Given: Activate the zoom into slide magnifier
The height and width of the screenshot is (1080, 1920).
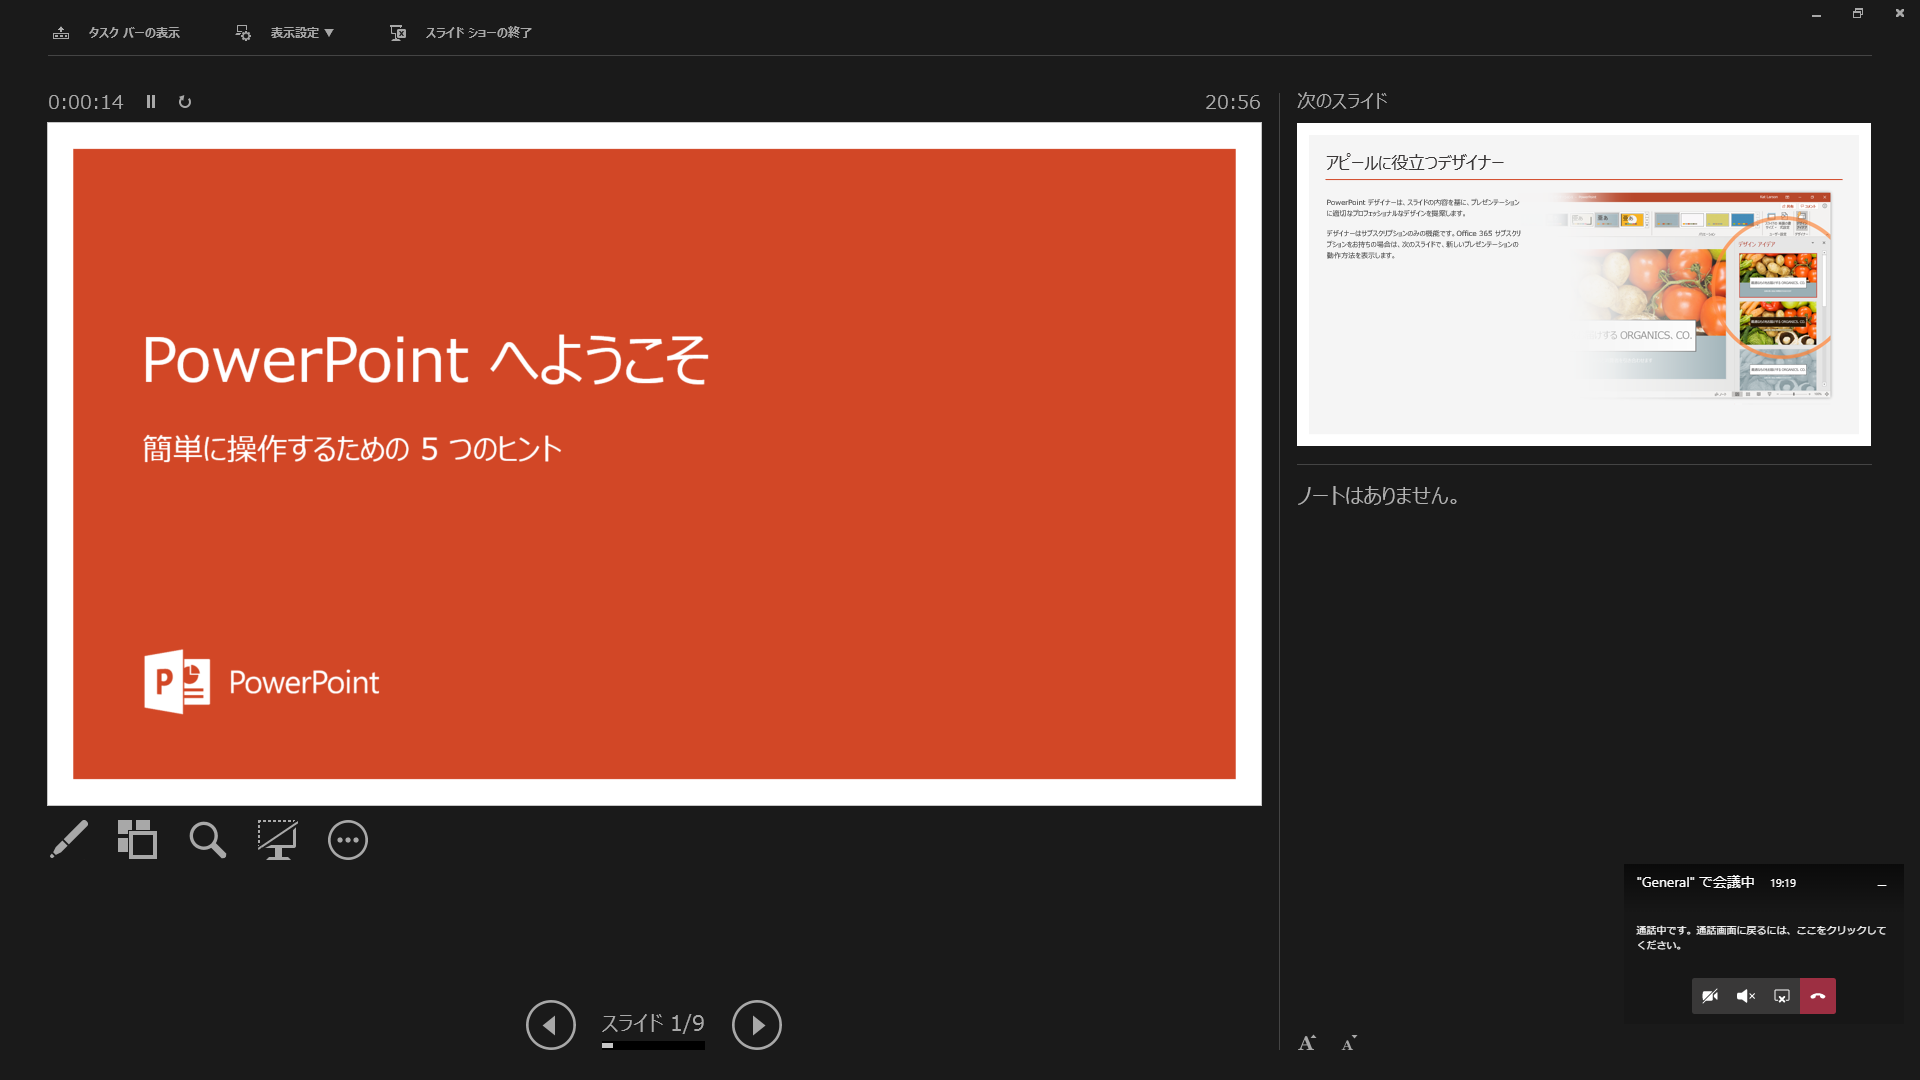Looking at the screenshot, I should 208,840.
